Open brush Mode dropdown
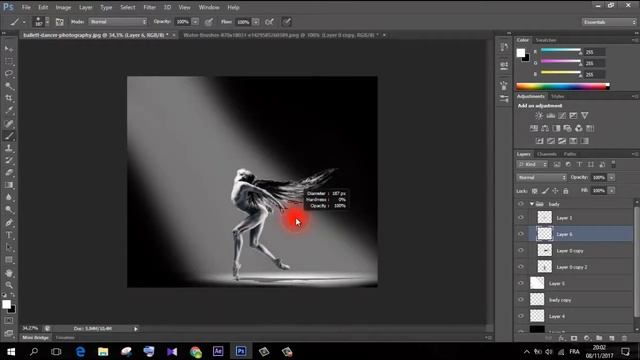This screenshot has height=360, width=640. (x=118, y=22)
